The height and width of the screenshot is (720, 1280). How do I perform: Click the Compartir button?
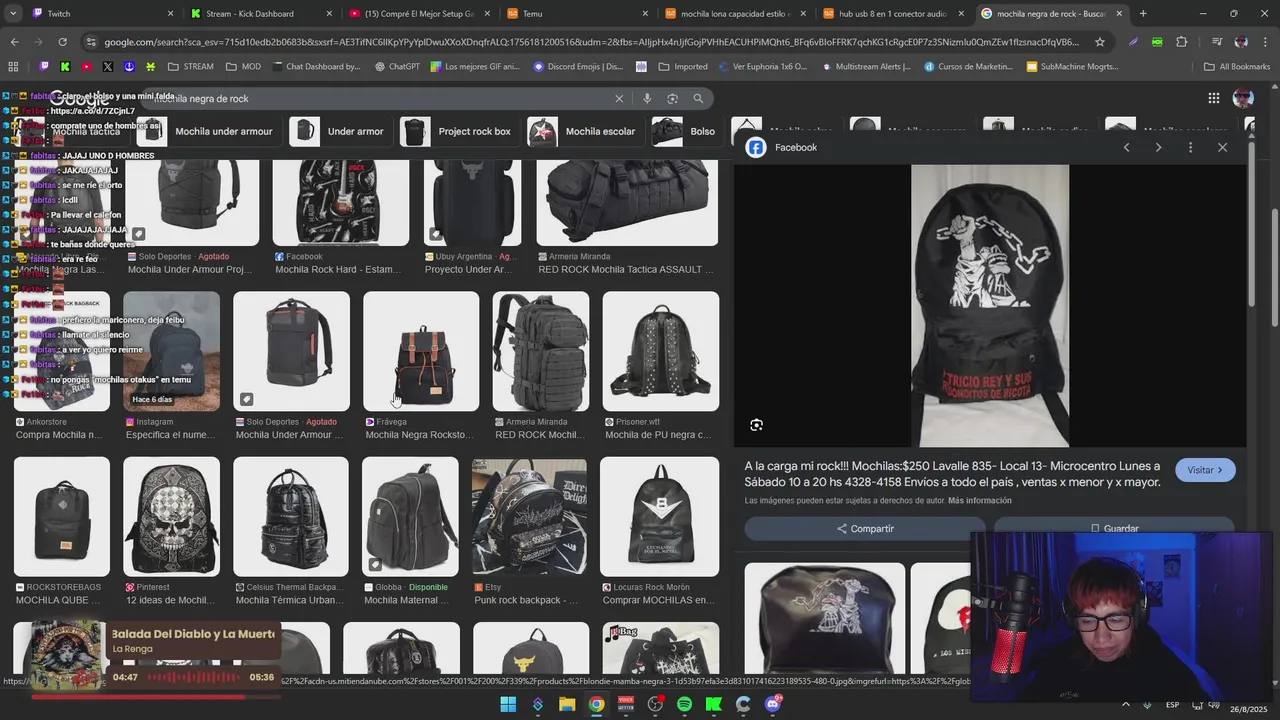(x=865, y=528)
